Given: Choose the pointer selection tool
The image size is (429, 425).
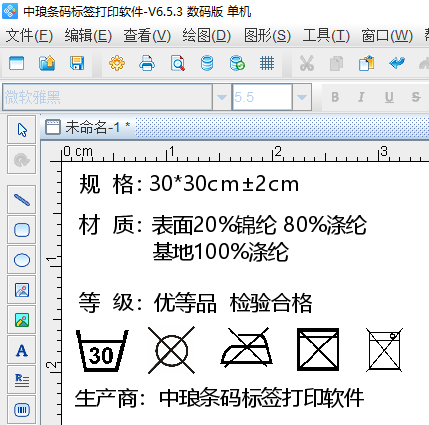Looking at the screenshot, I should coord(22,130).
